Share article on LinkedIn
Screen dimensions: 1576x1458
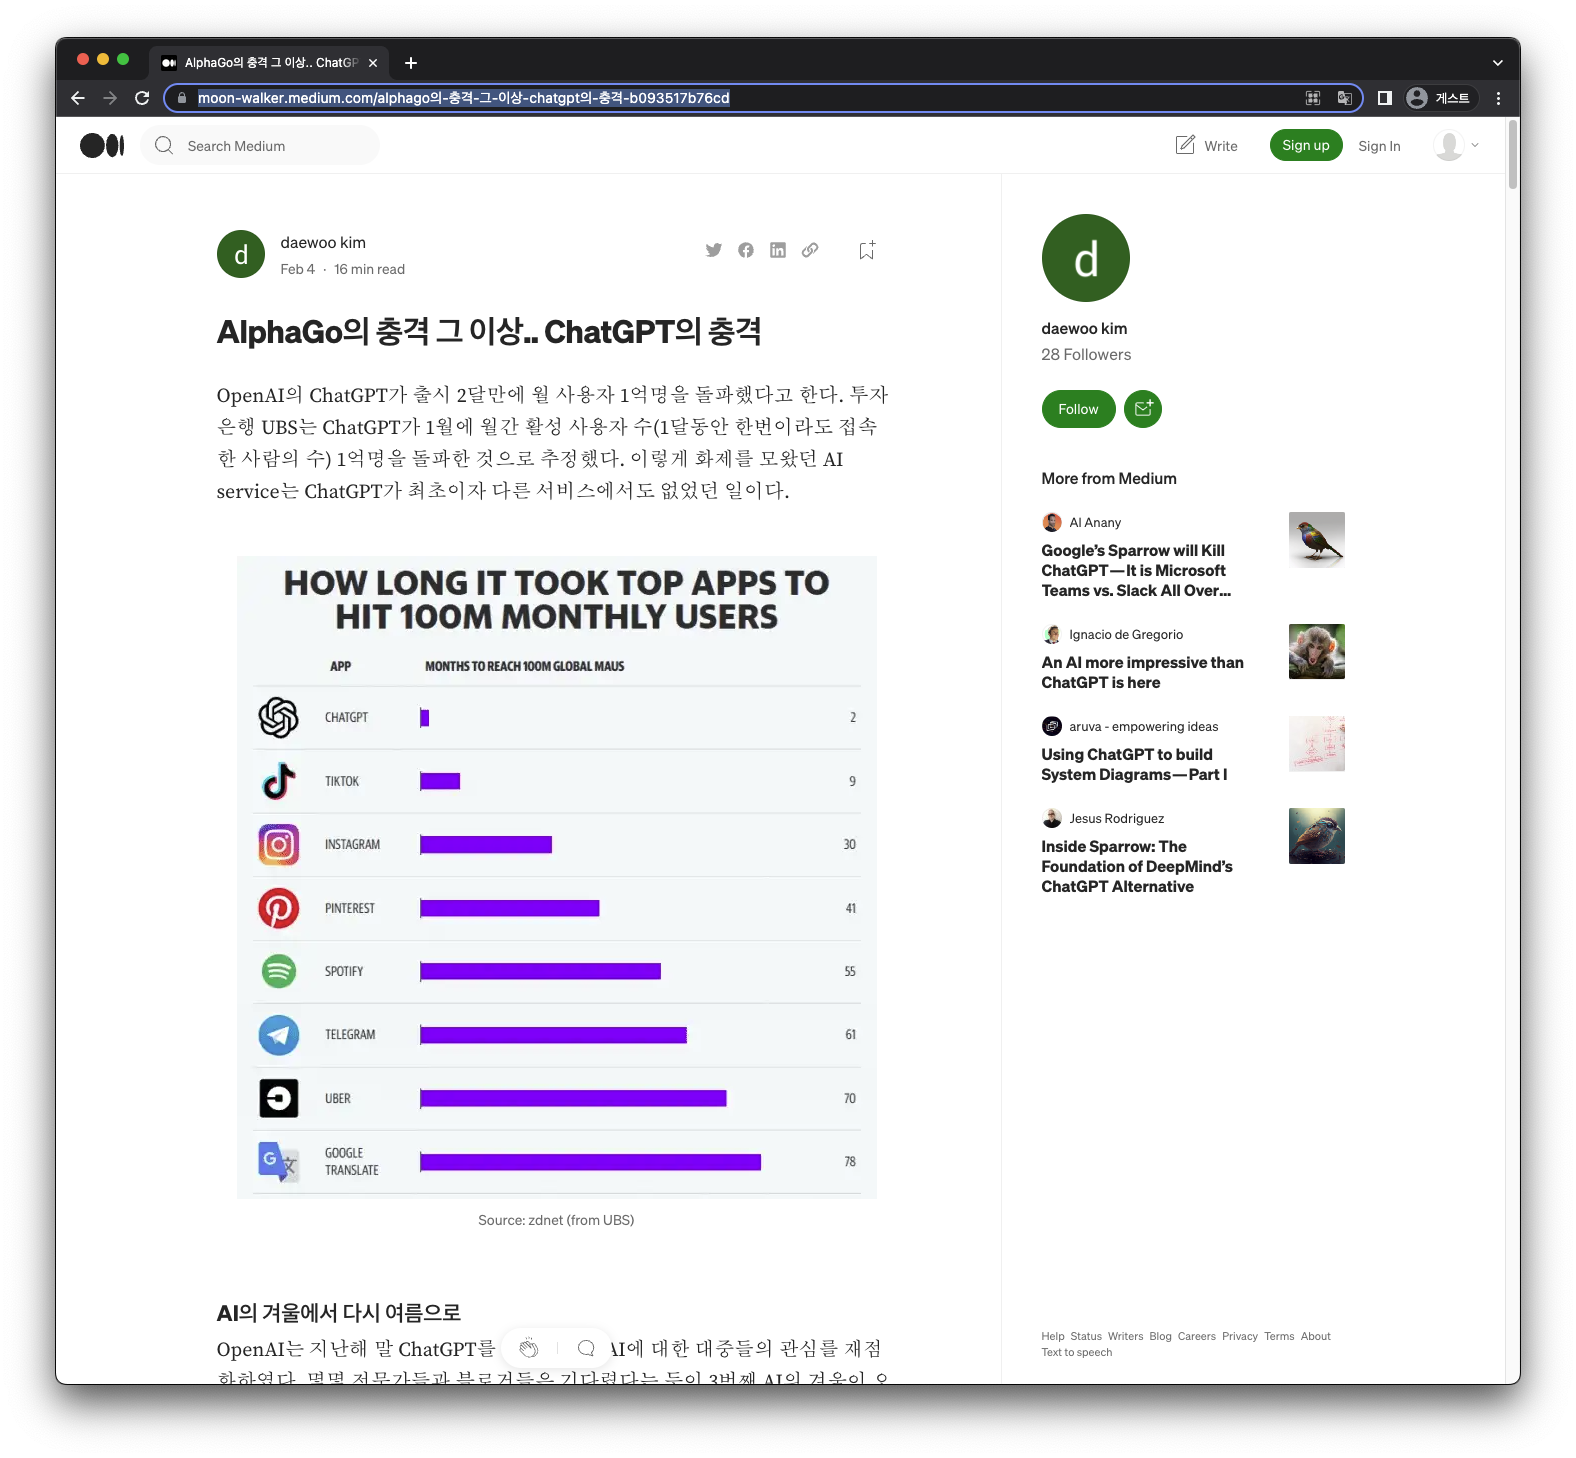(x=778, y=250)
